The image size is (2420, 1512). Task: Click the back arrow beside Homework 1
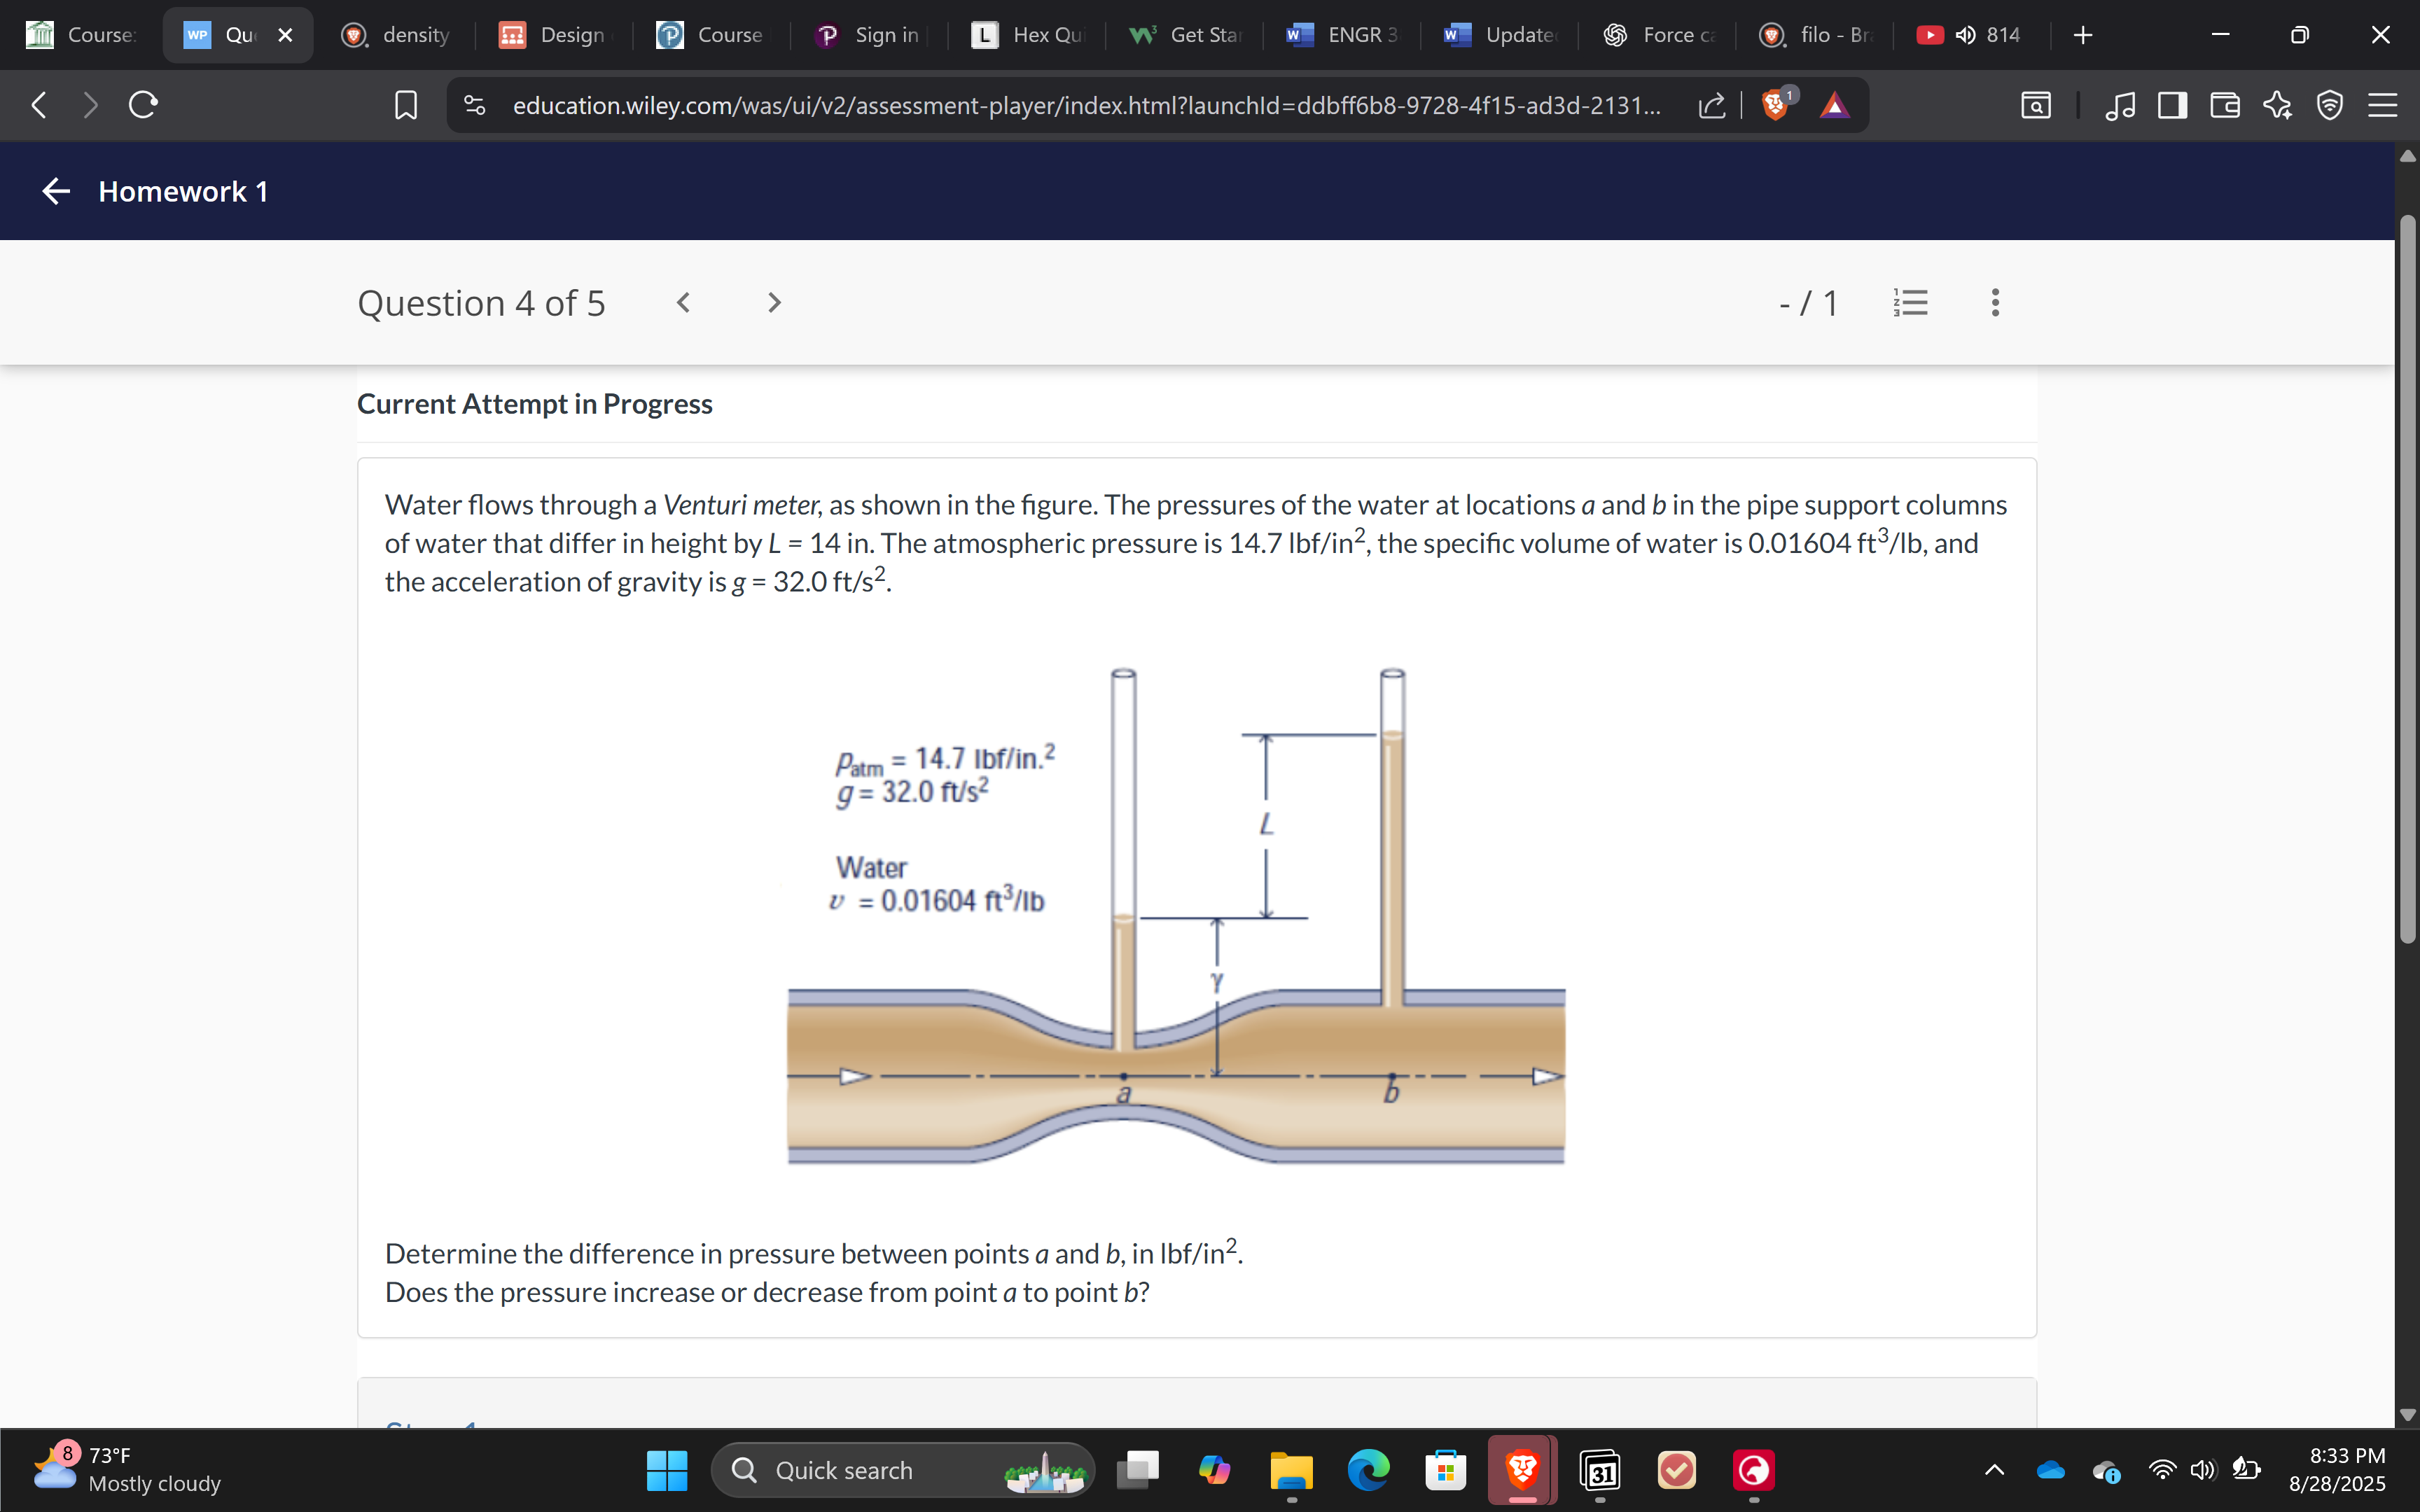tap(56, 191)
